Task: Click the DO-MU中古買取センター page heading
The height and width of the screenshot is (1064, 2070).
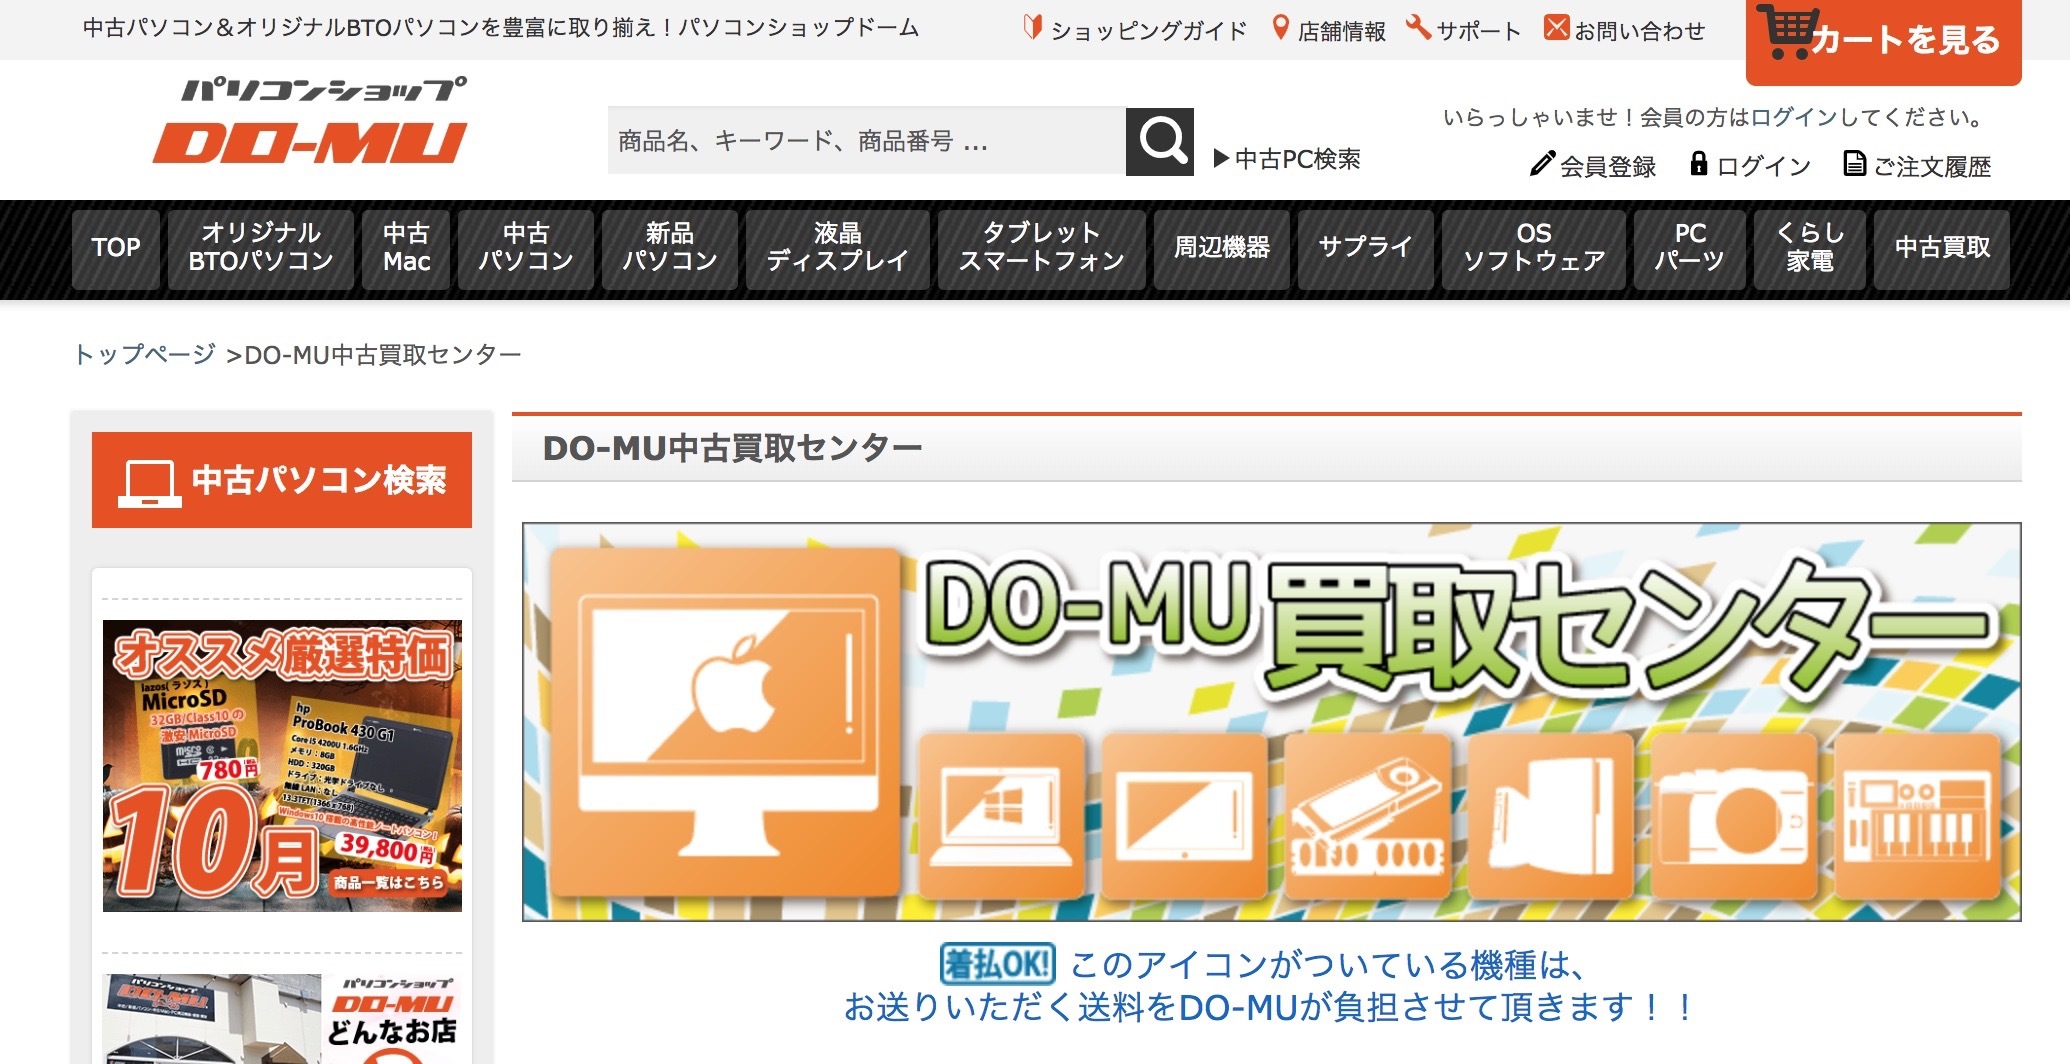Action: pyautogui.click(x=732, y=448)
